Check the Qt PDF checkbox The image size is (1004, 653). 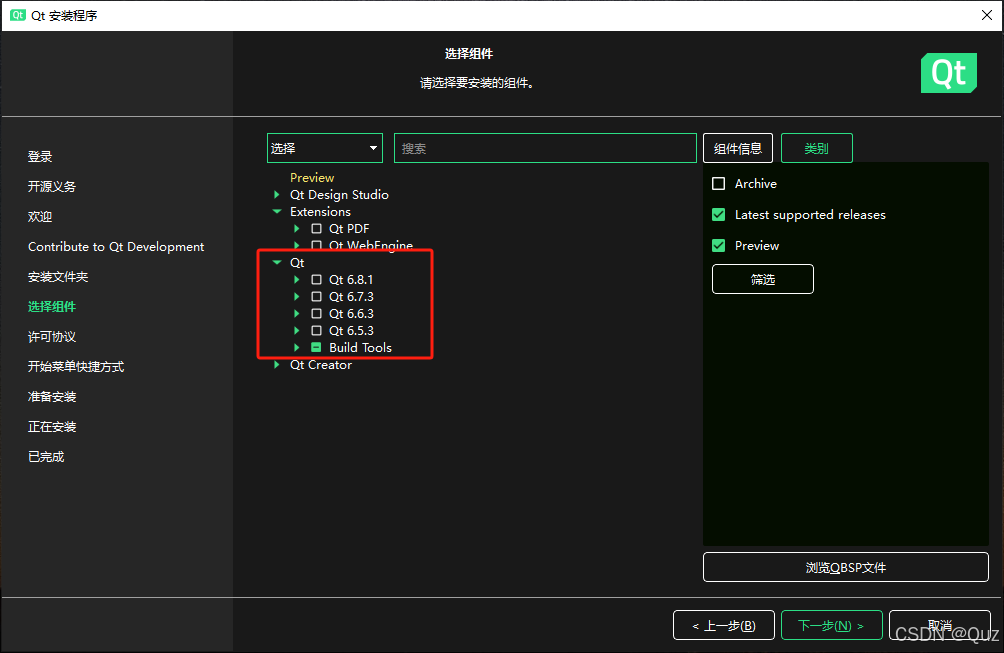[x=316, y=229]
